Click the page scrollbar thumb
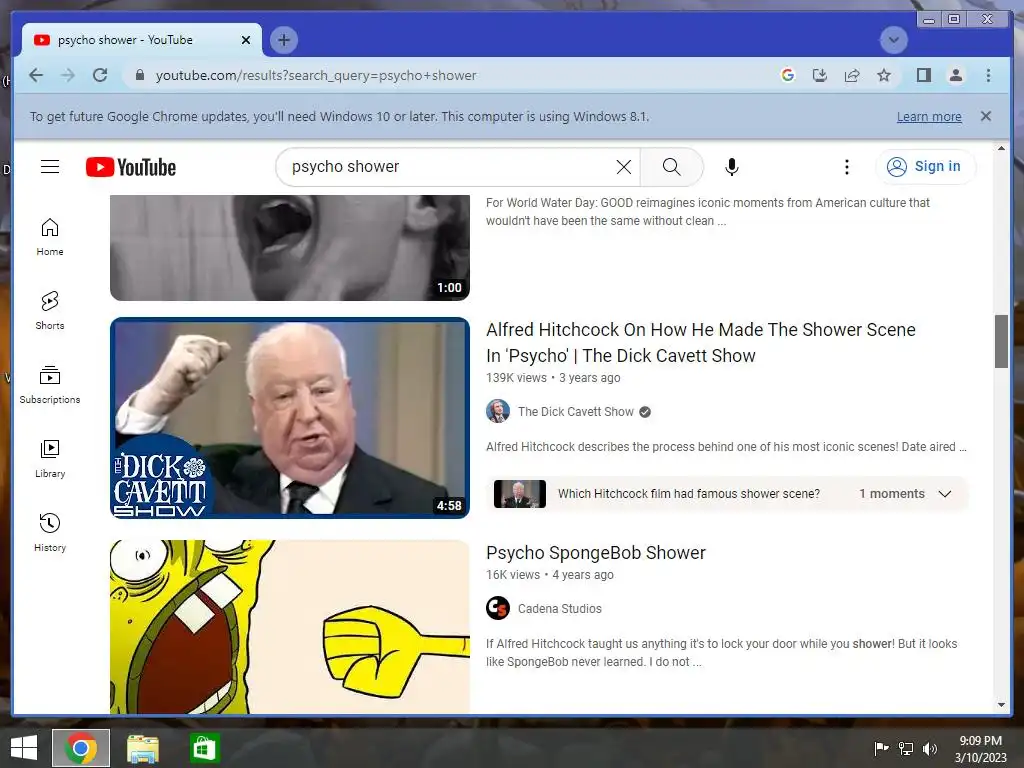Viewport: 1024px width, 768px height. point(1001,341)
